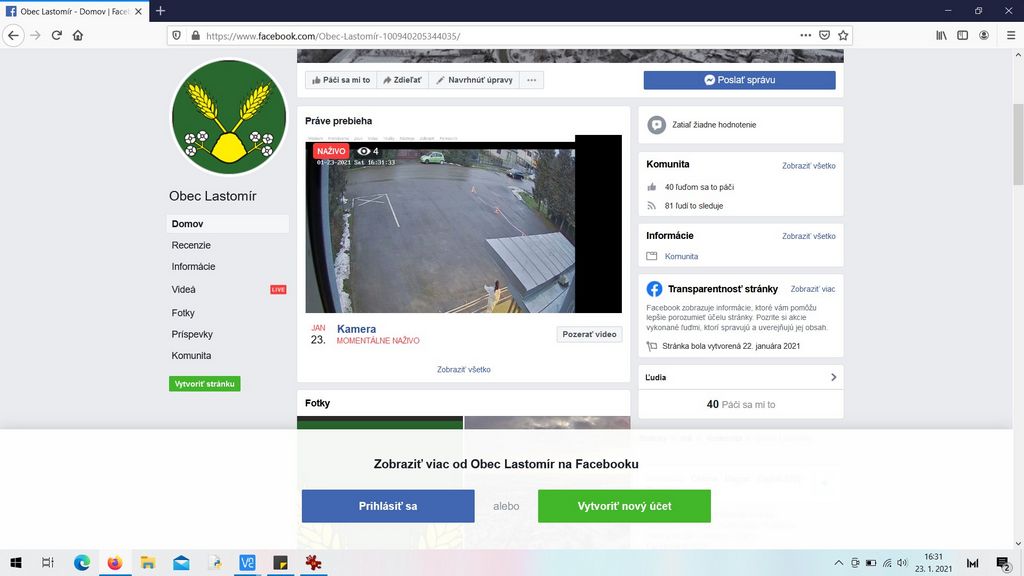Open page actions three-dot menu in address bar
This screenshot has height=576, width=1024.
coord(806,35)
